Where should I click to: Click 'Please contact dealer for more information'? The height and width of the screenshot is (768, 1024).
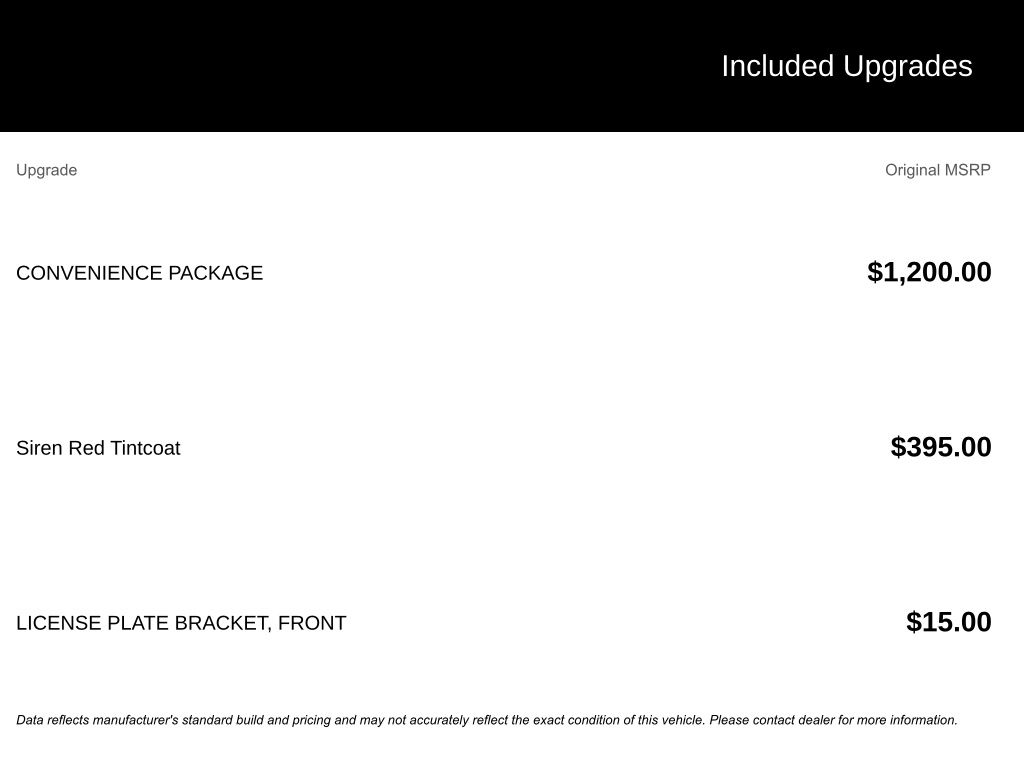pos(833,720)
